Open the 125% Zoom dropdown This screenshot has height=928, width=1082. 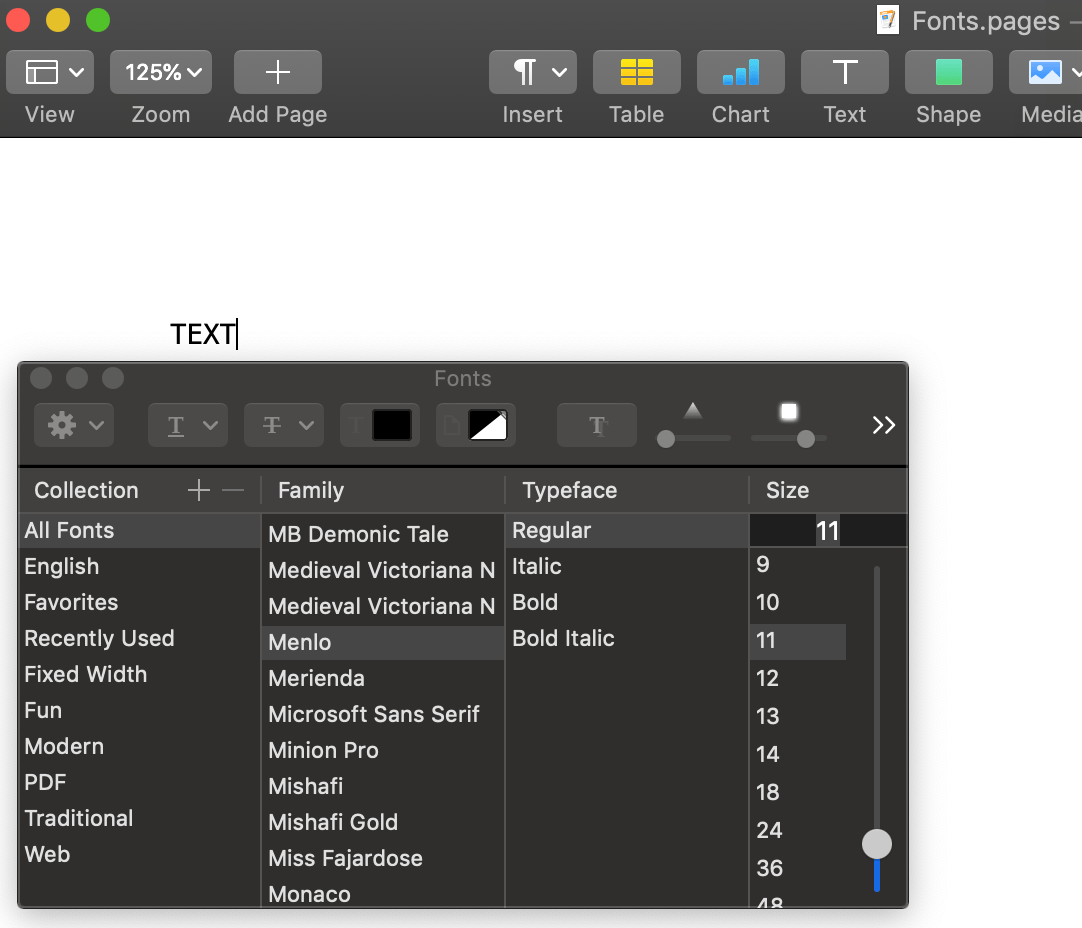pos(161,72)
